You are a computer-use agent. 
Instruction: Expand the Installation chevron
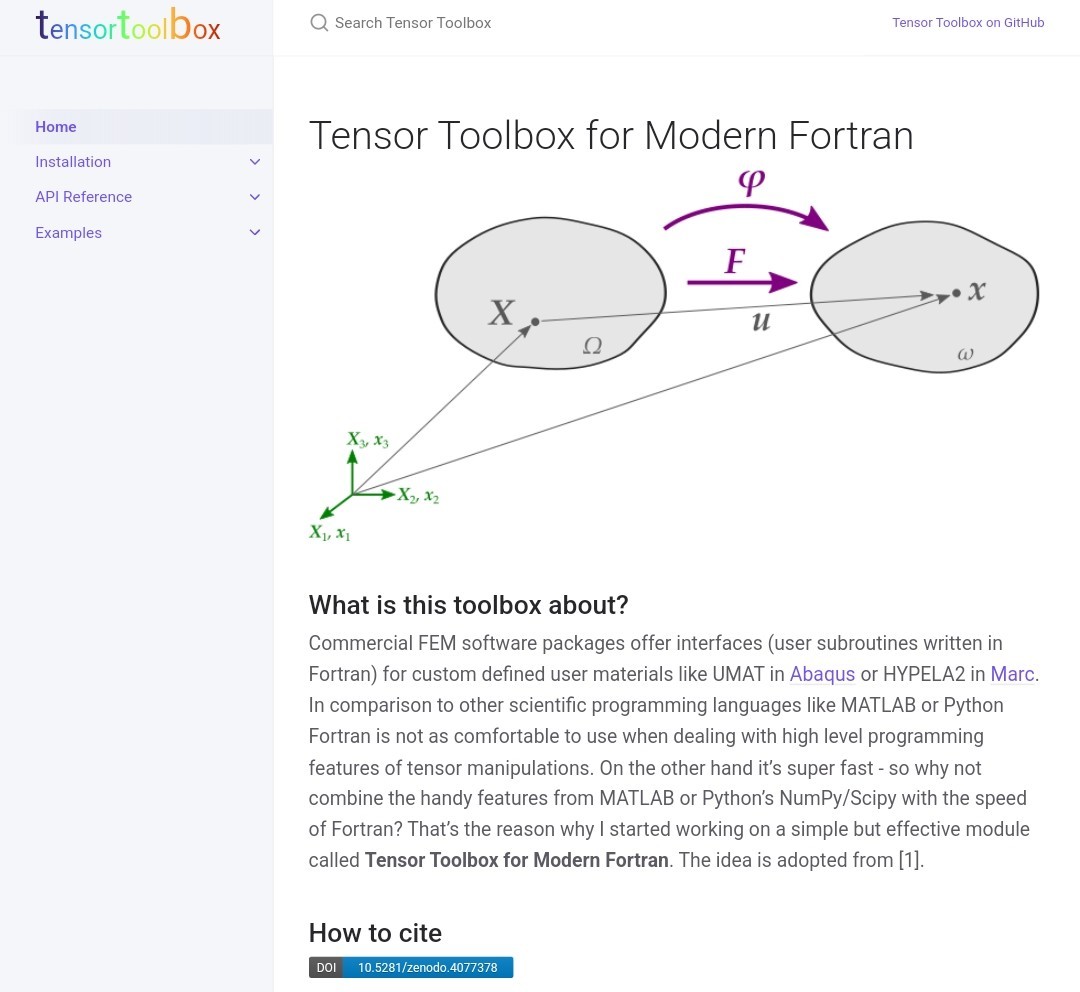tap(255, 162)
